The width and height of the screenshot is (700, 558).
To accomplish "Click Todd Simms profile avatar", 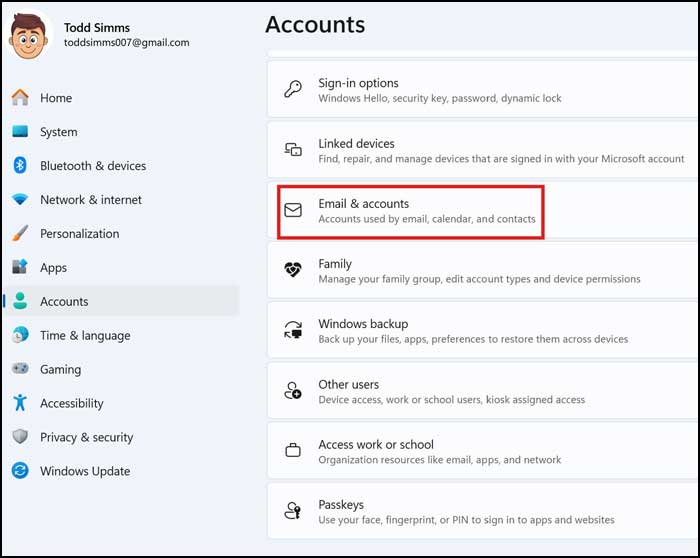I will click(28, 37).
